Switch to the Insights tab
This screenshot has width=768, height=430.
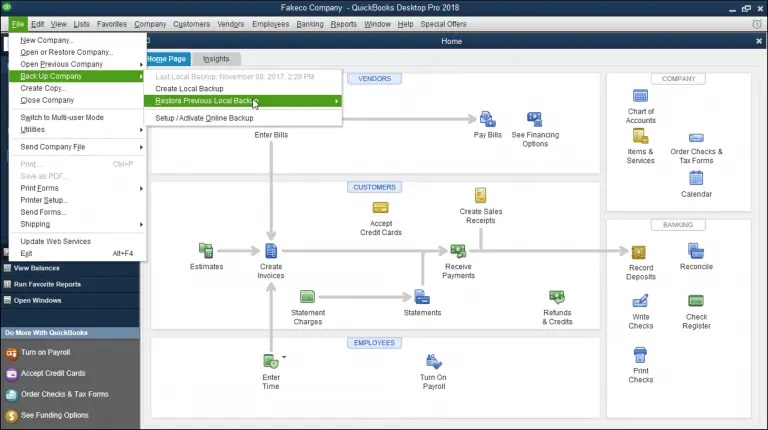click(x=216, y=59)
